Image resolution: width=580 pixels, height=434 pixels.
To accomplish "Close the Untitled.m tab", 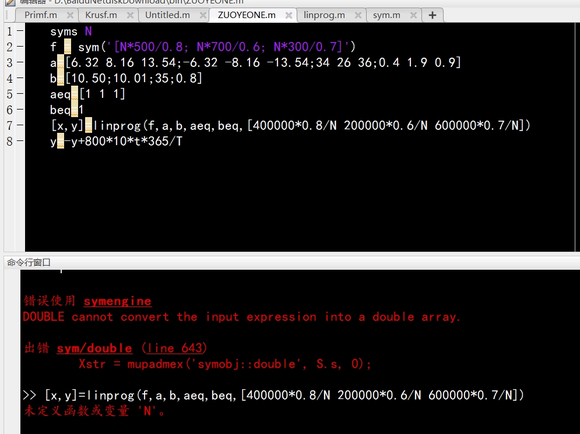I will tap(203, 15).
